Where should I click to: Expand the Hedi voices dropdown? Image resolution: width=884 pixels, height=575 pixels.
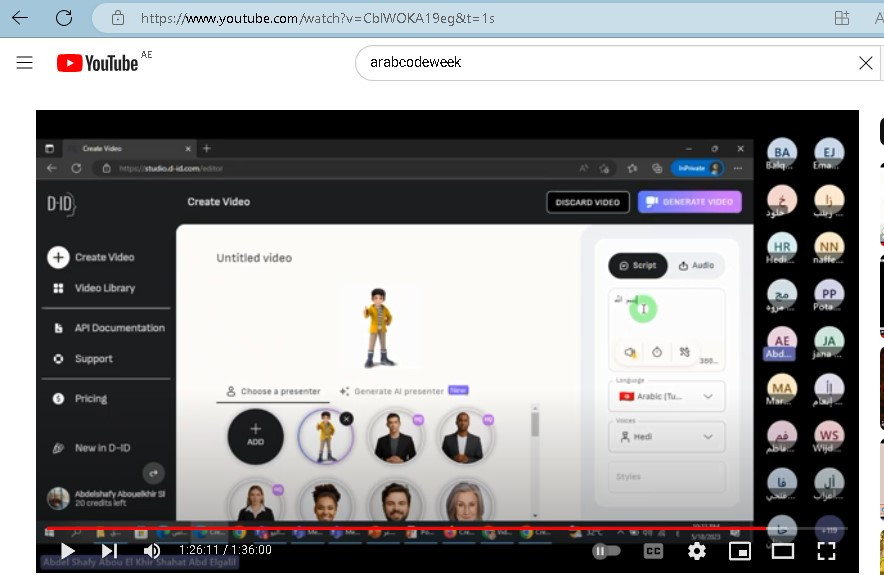coord(667,437)
